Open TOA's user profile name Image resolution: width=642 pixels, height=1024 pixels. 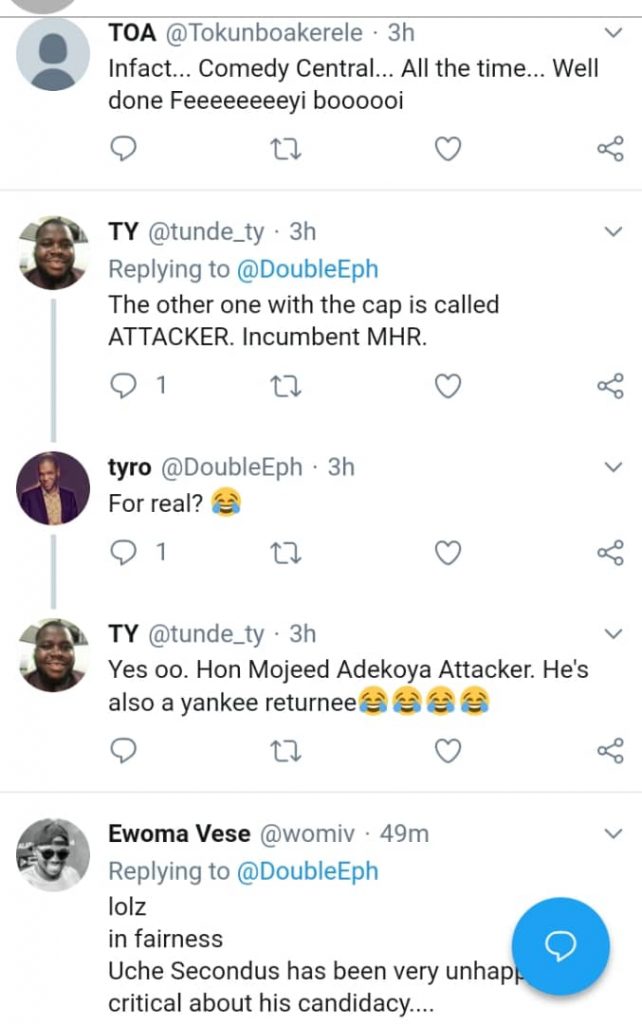point(132,33)
